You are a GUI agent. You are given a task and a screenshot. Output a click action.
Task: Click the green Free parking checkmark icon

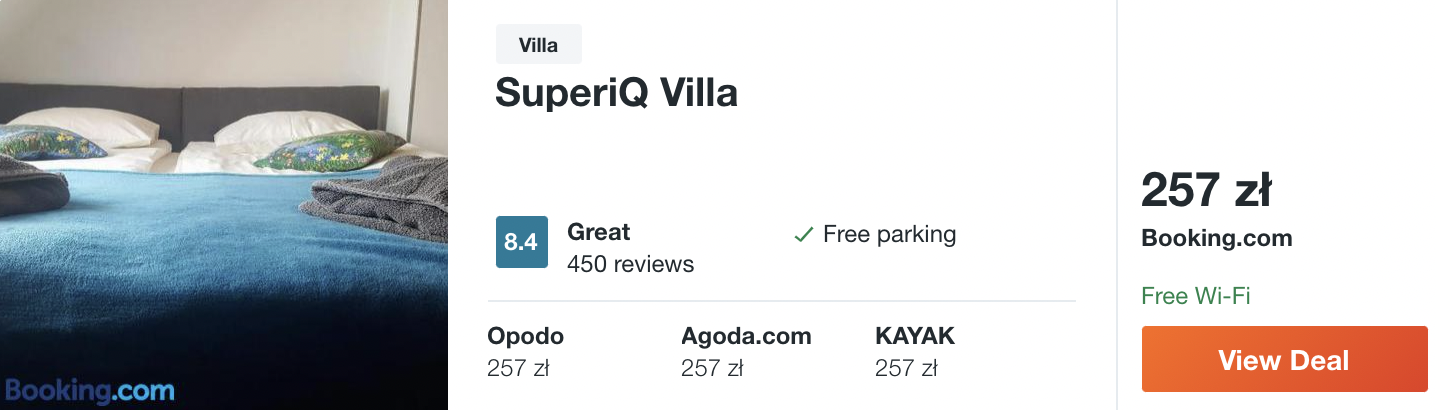(x=802, y=236)
